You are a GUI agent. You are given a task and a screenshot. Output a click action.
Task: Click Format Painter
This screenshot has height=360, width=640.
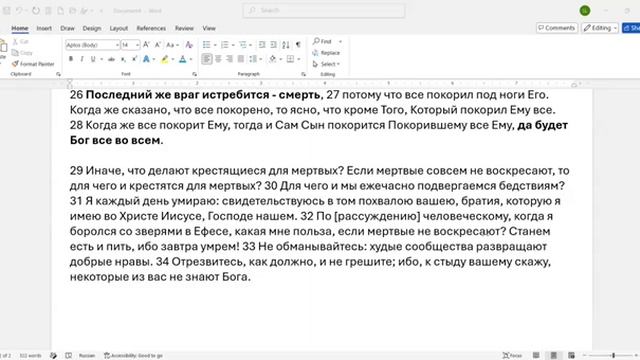33,64
